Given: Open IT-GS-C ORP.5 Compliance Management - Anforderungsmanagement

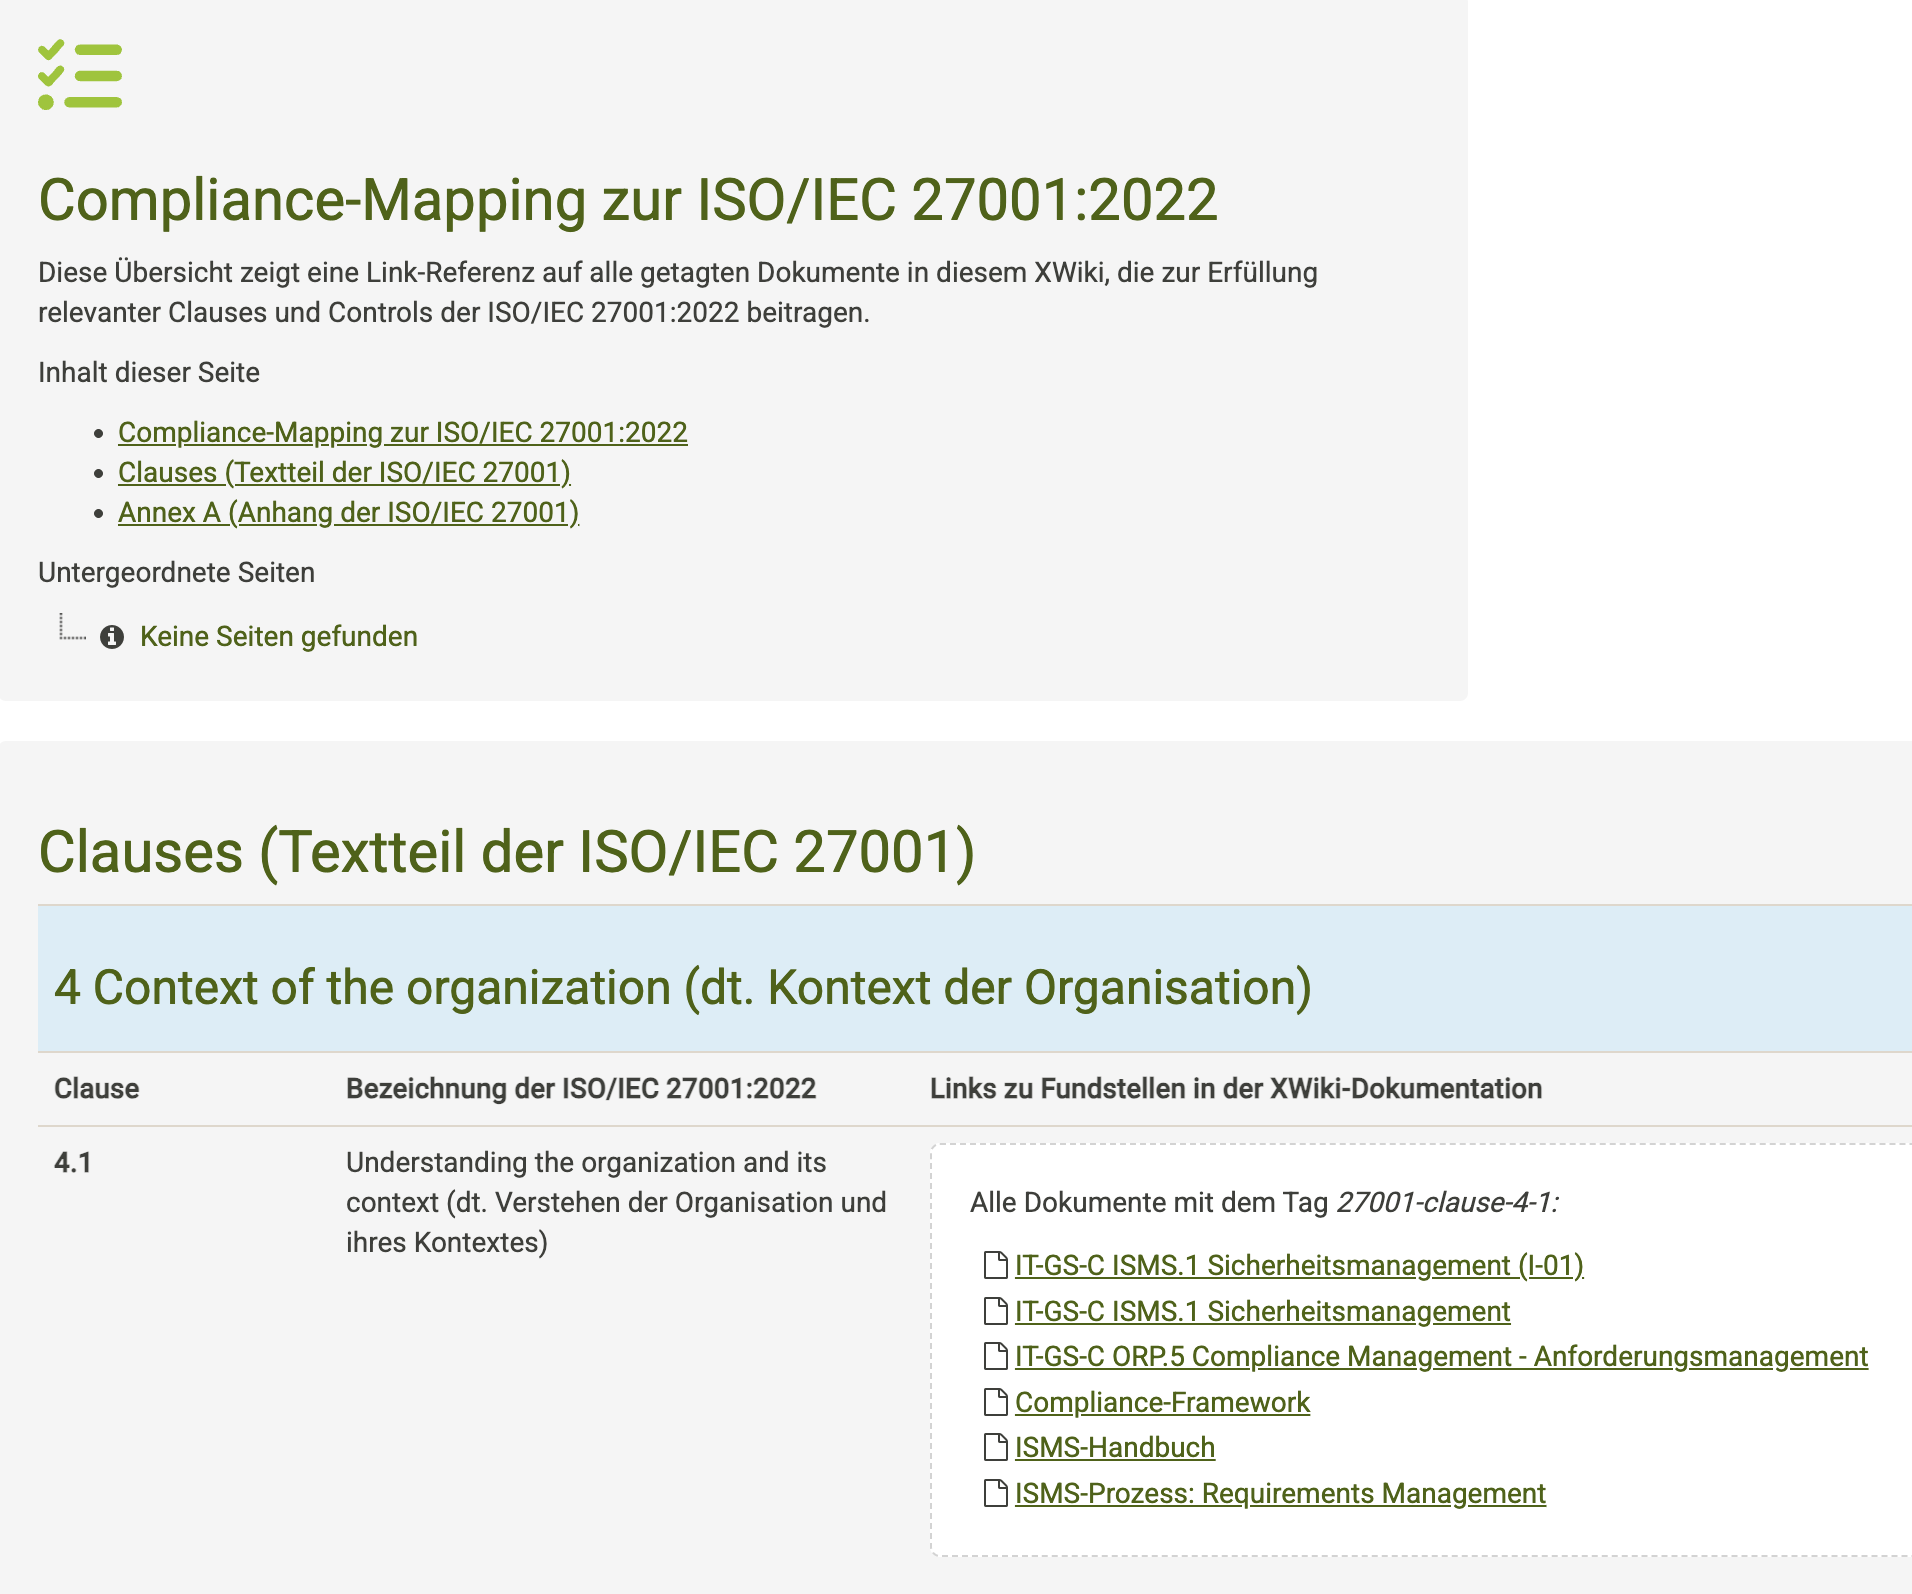Looking at the screenshot, I should point(1440,1356).
